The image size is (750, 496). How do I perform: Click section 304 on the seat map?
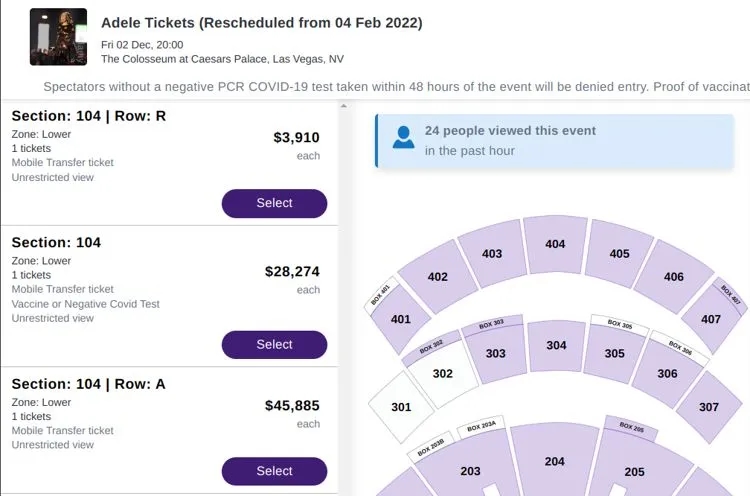pos(556,346)
